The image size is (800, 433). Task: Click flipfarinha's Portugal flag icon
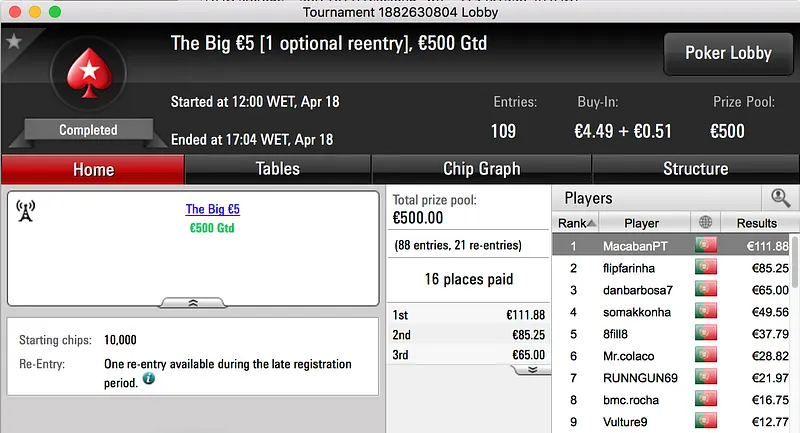click(706, 268)
